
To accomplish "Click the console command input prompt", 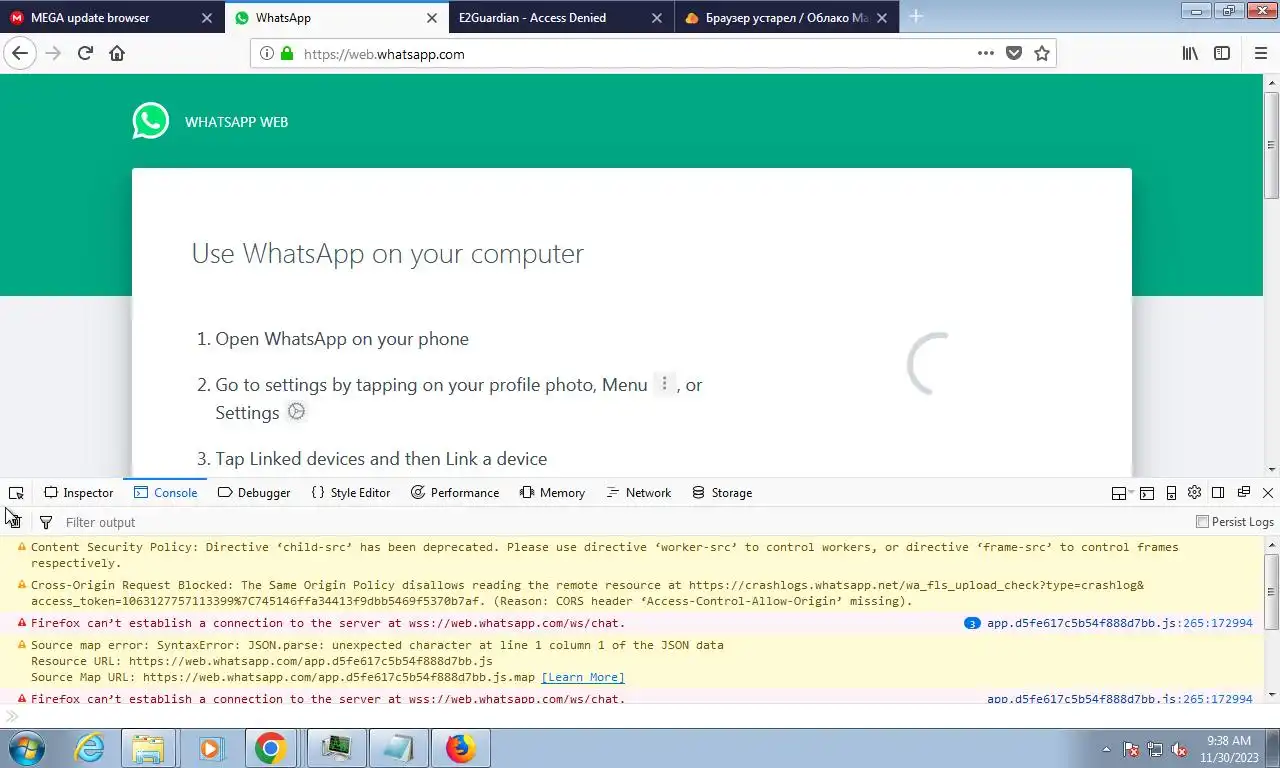I will pos(640,716).
